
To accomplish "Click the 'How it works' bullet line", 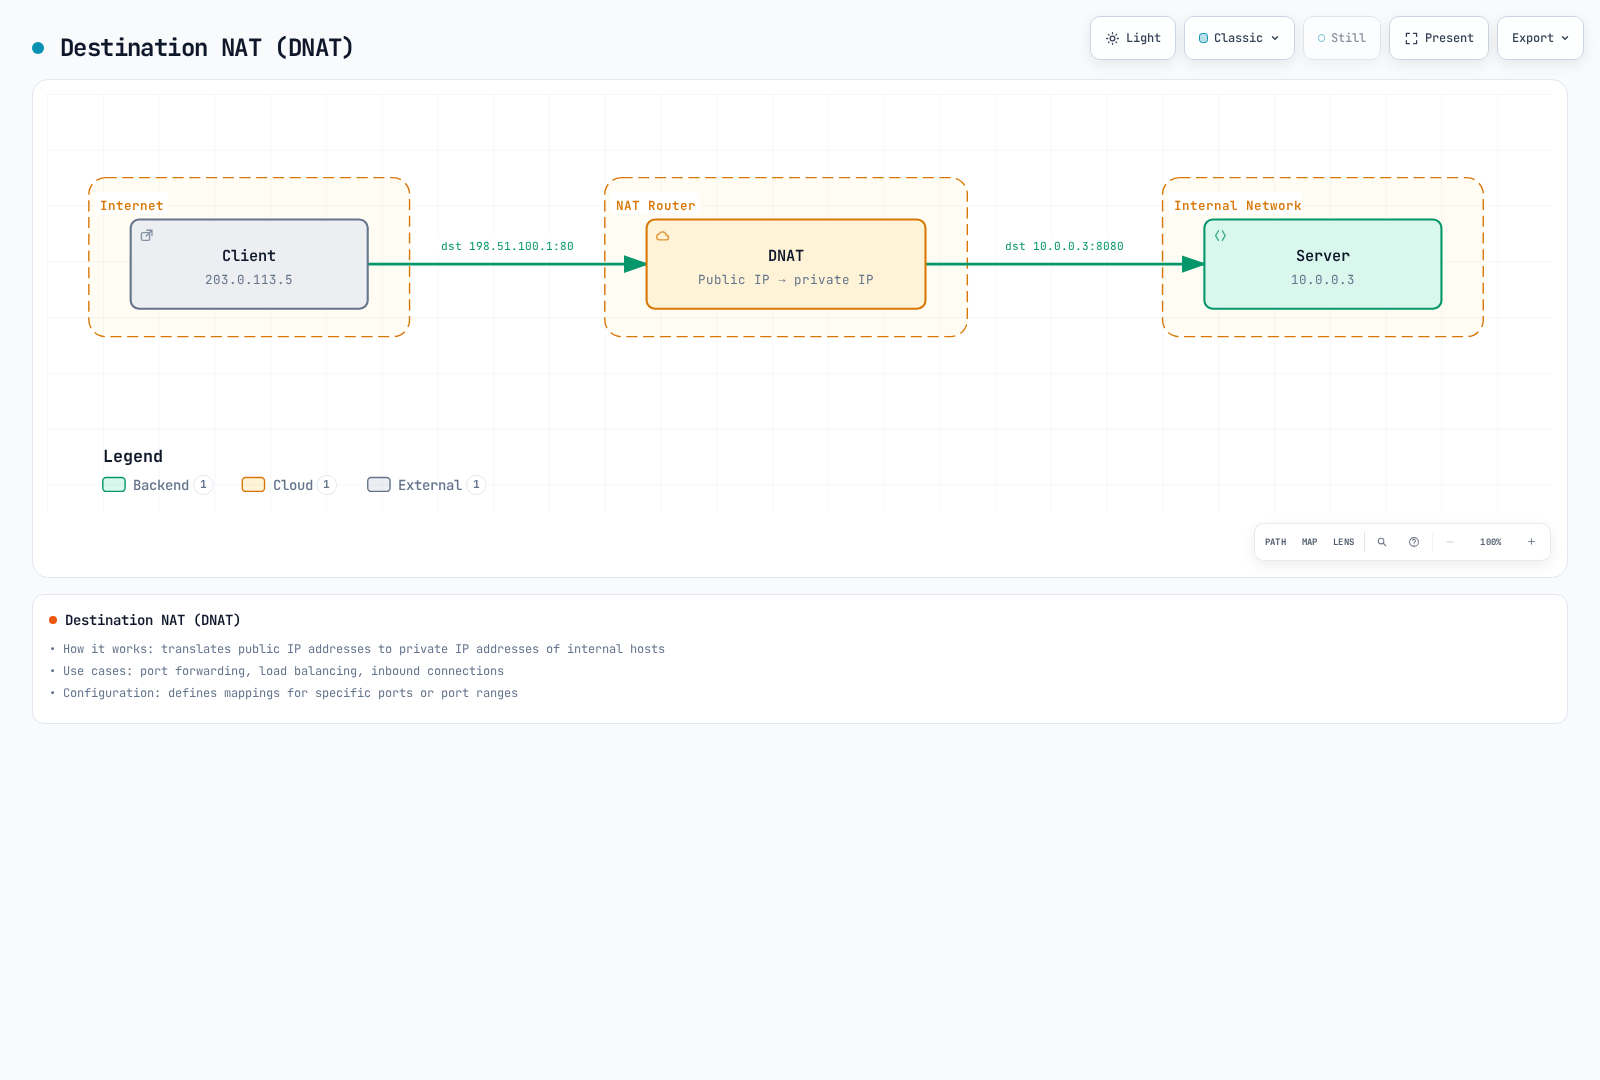I will click(364, 649).
